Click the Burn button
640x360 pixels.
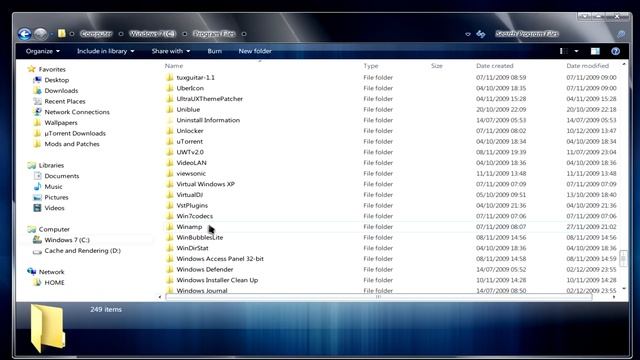(215, 51)
